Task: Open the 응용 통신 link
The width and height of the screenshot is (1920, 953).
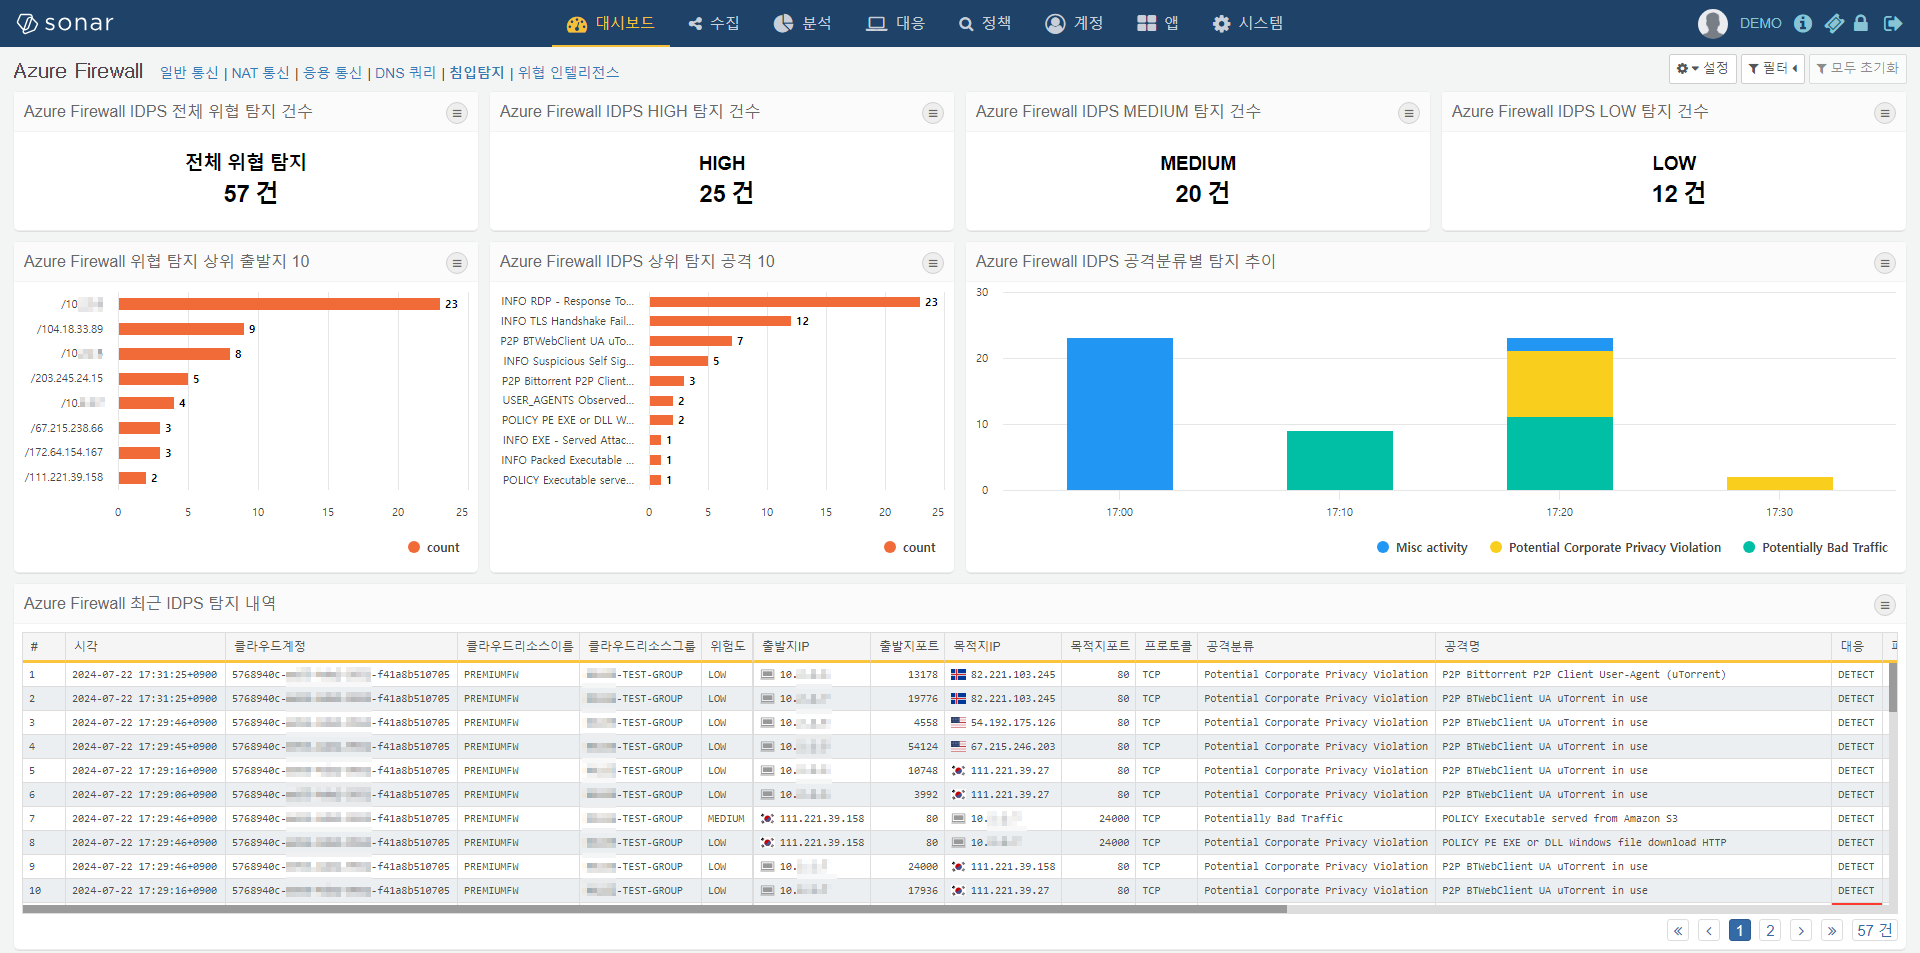Action: point(332,72)
